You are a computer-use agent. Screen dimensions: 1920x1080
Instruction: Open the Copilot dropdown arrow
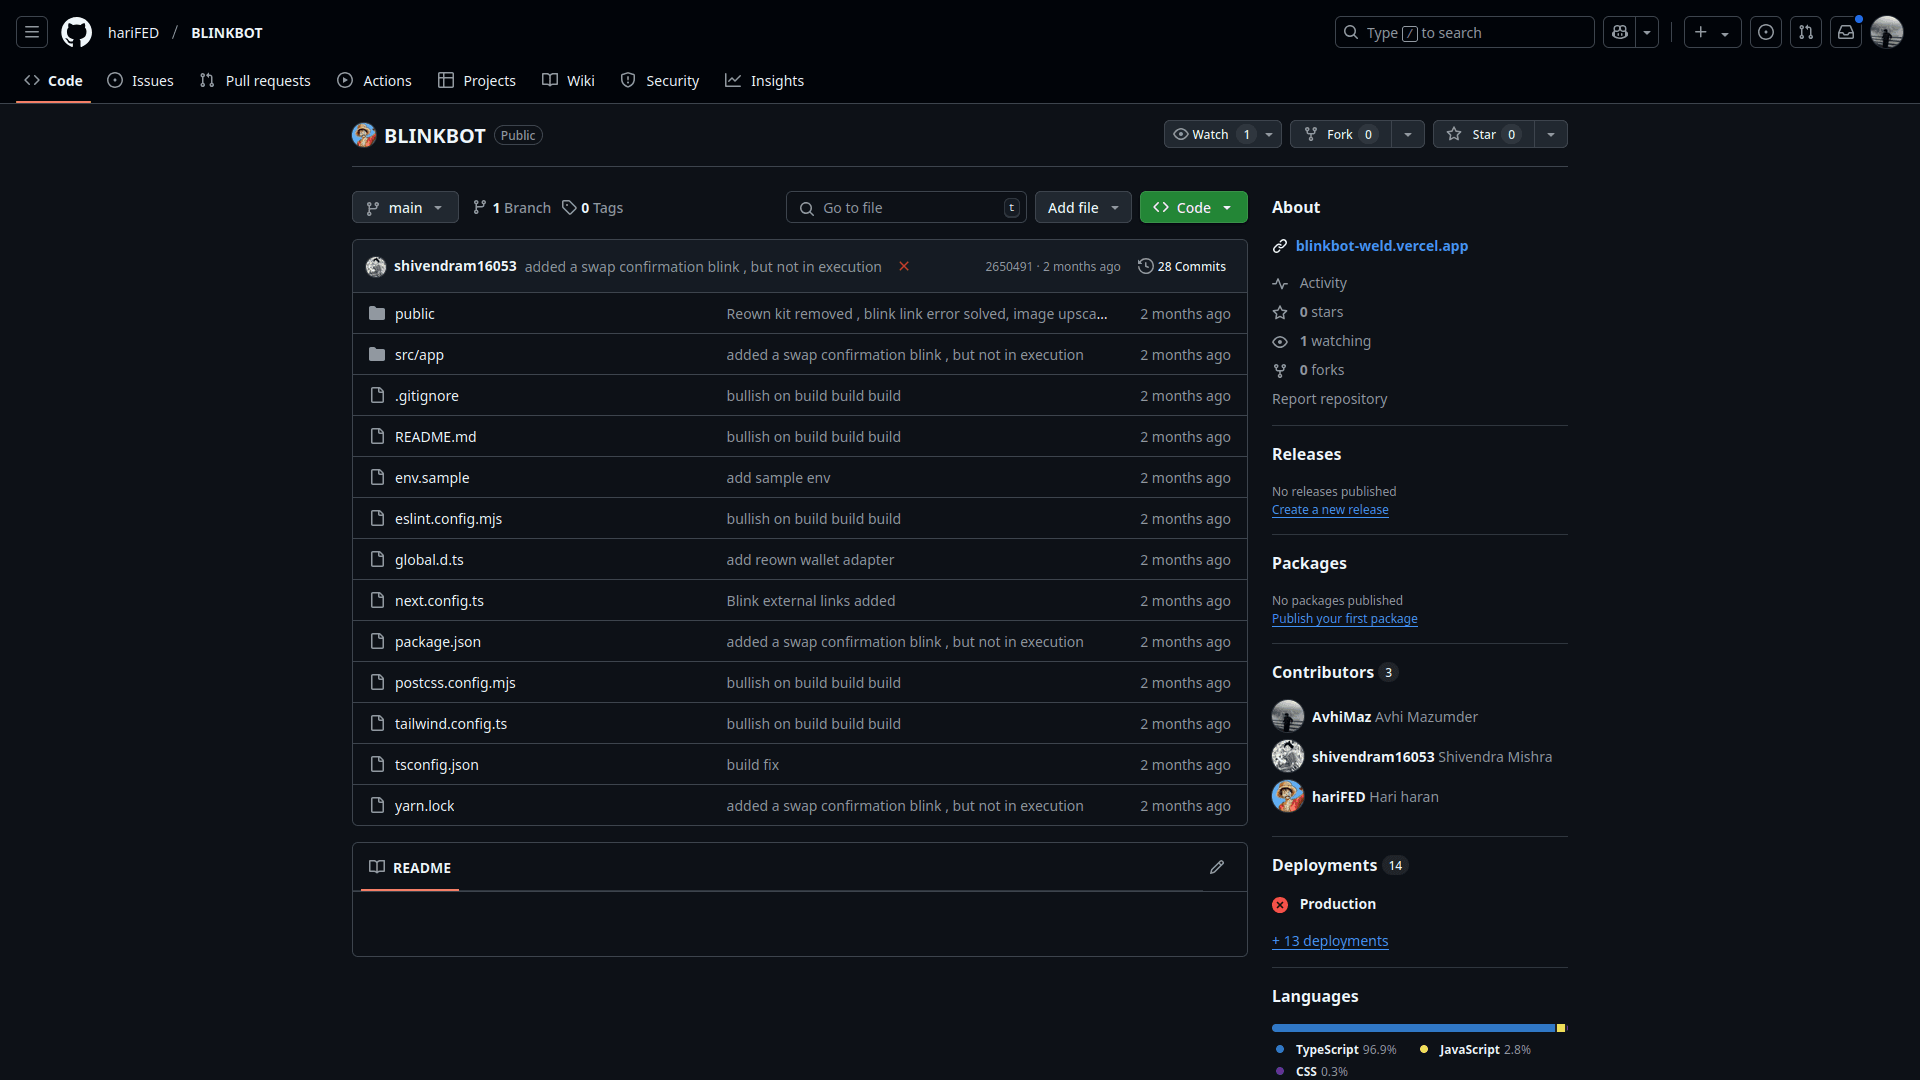(x=1647, y=32)
